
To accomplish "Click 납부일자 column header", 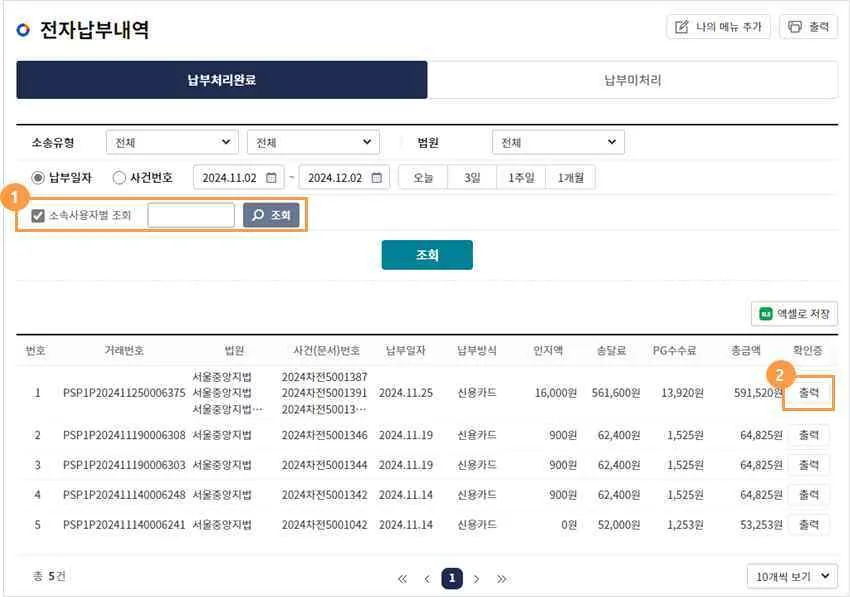I will (405, 350).
